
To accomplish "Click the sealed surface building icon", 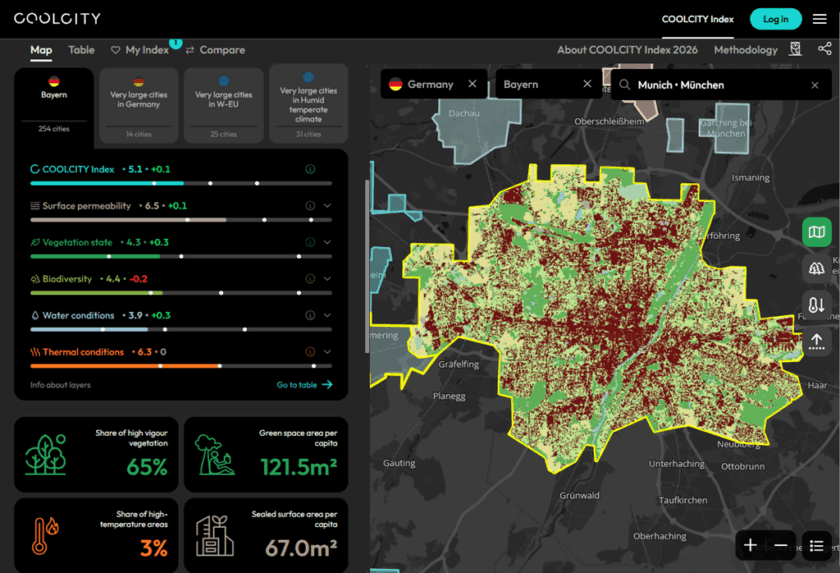I will pos(215,536).
